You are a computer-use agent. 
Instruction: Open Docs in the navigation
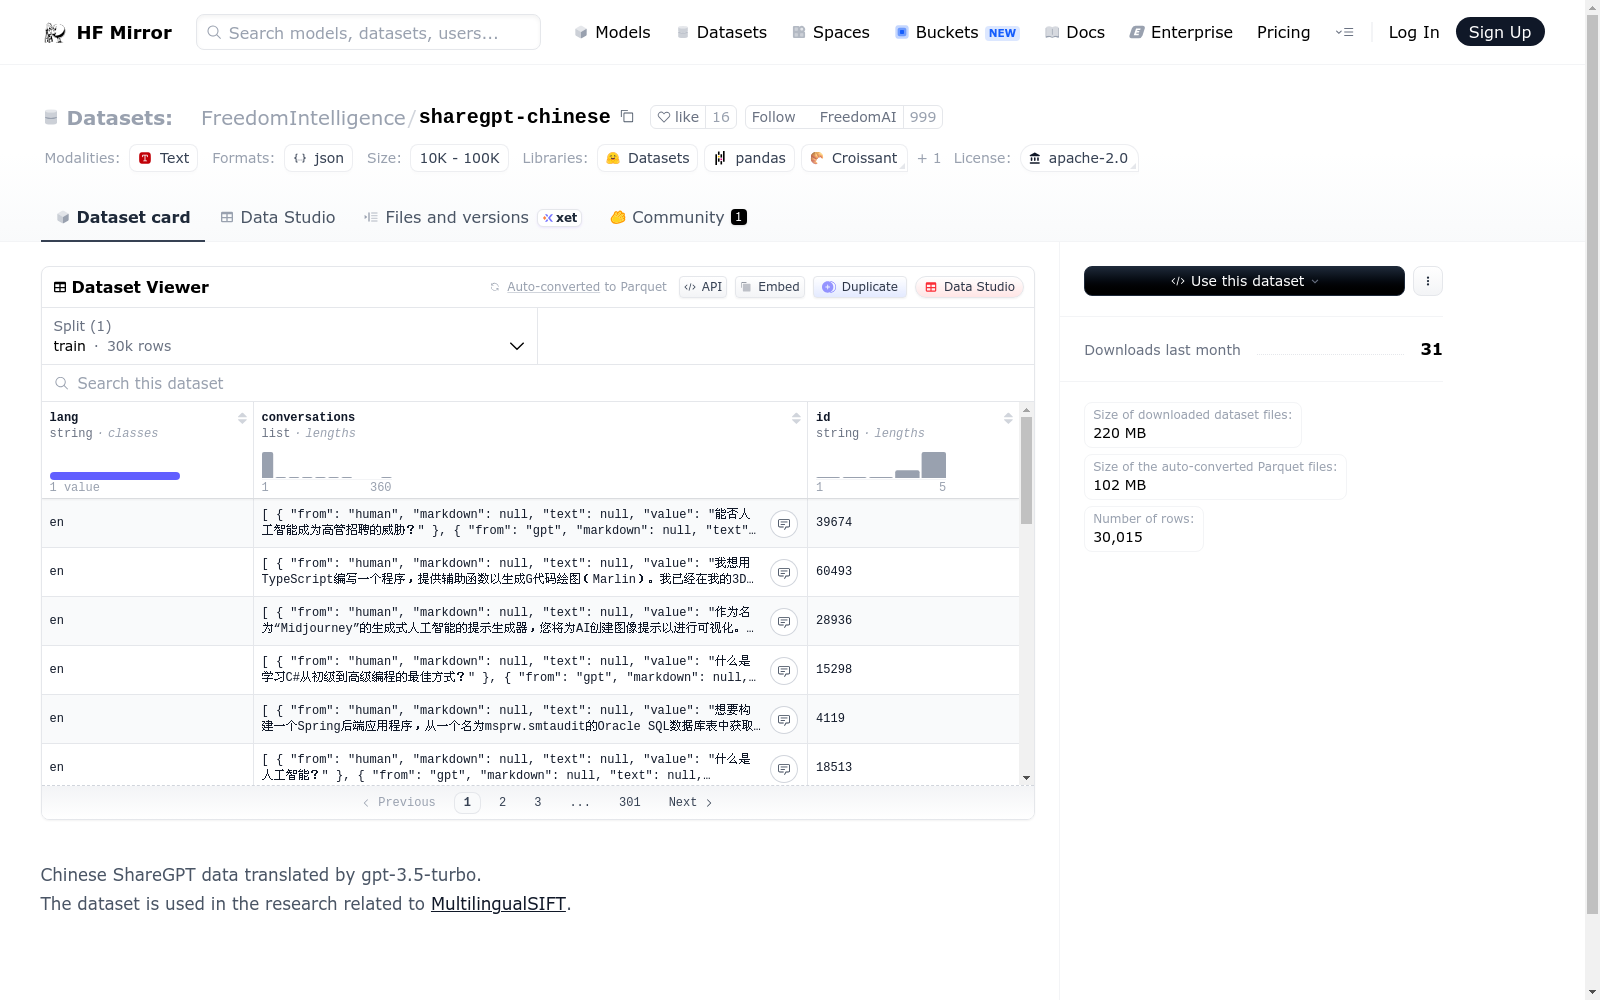[1074, 32]
